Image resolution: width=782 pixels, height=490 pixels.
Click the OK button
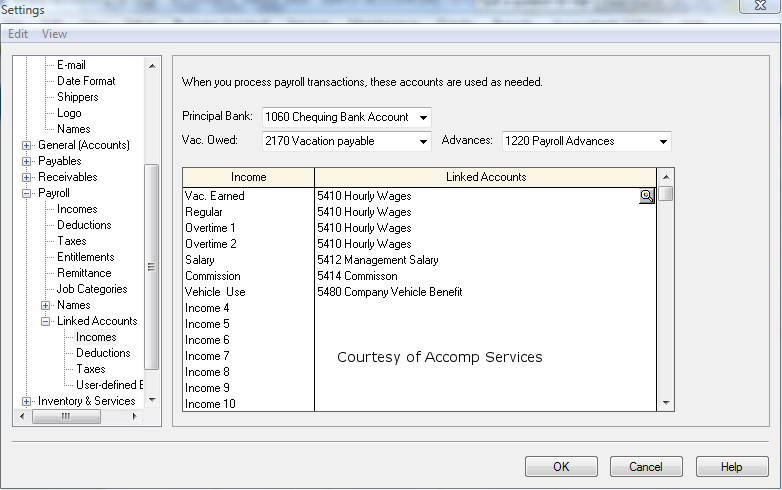561,467
